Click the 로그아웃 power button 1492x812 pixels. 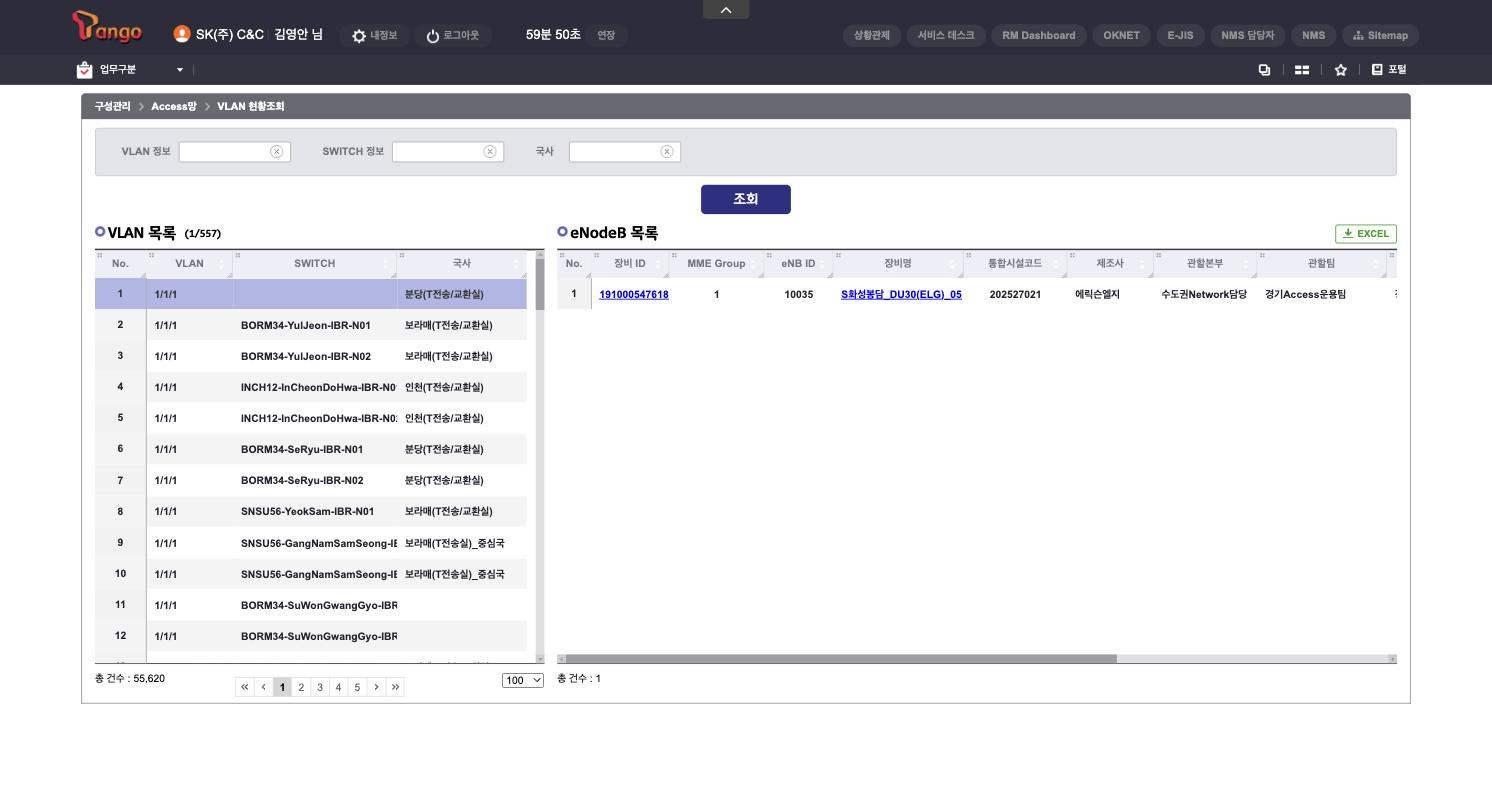pos(452,35)
